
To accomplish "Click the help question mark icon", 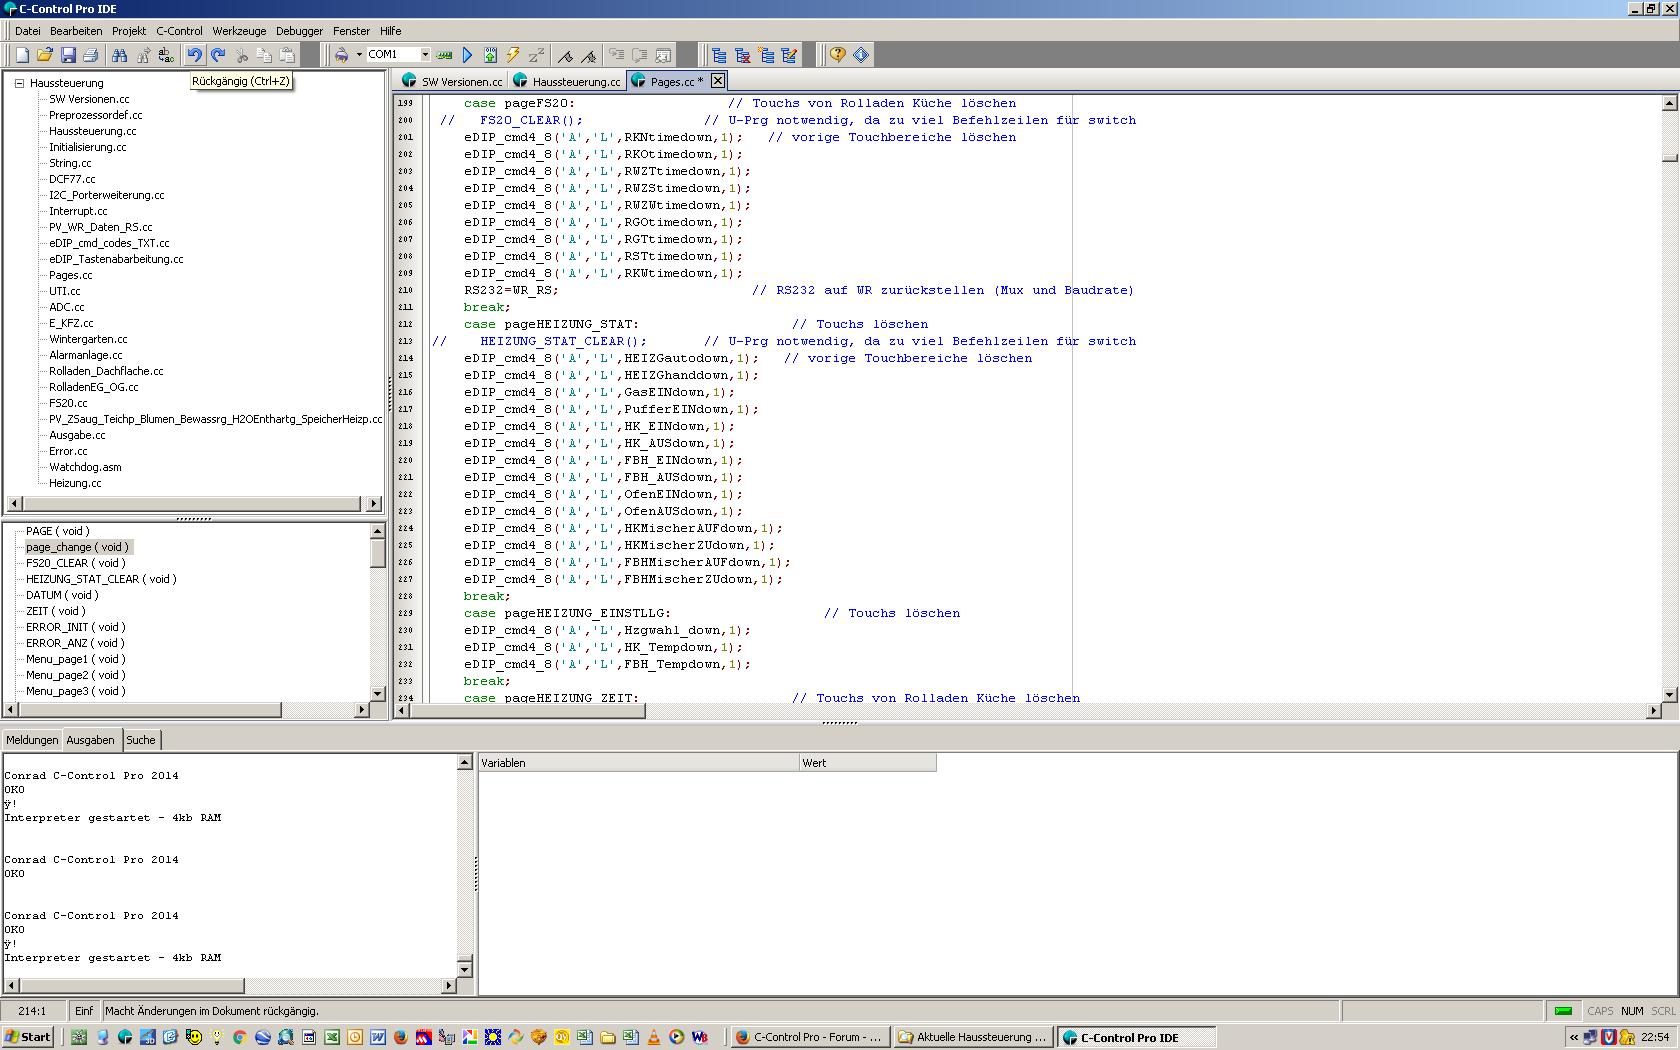I will 837,55.
